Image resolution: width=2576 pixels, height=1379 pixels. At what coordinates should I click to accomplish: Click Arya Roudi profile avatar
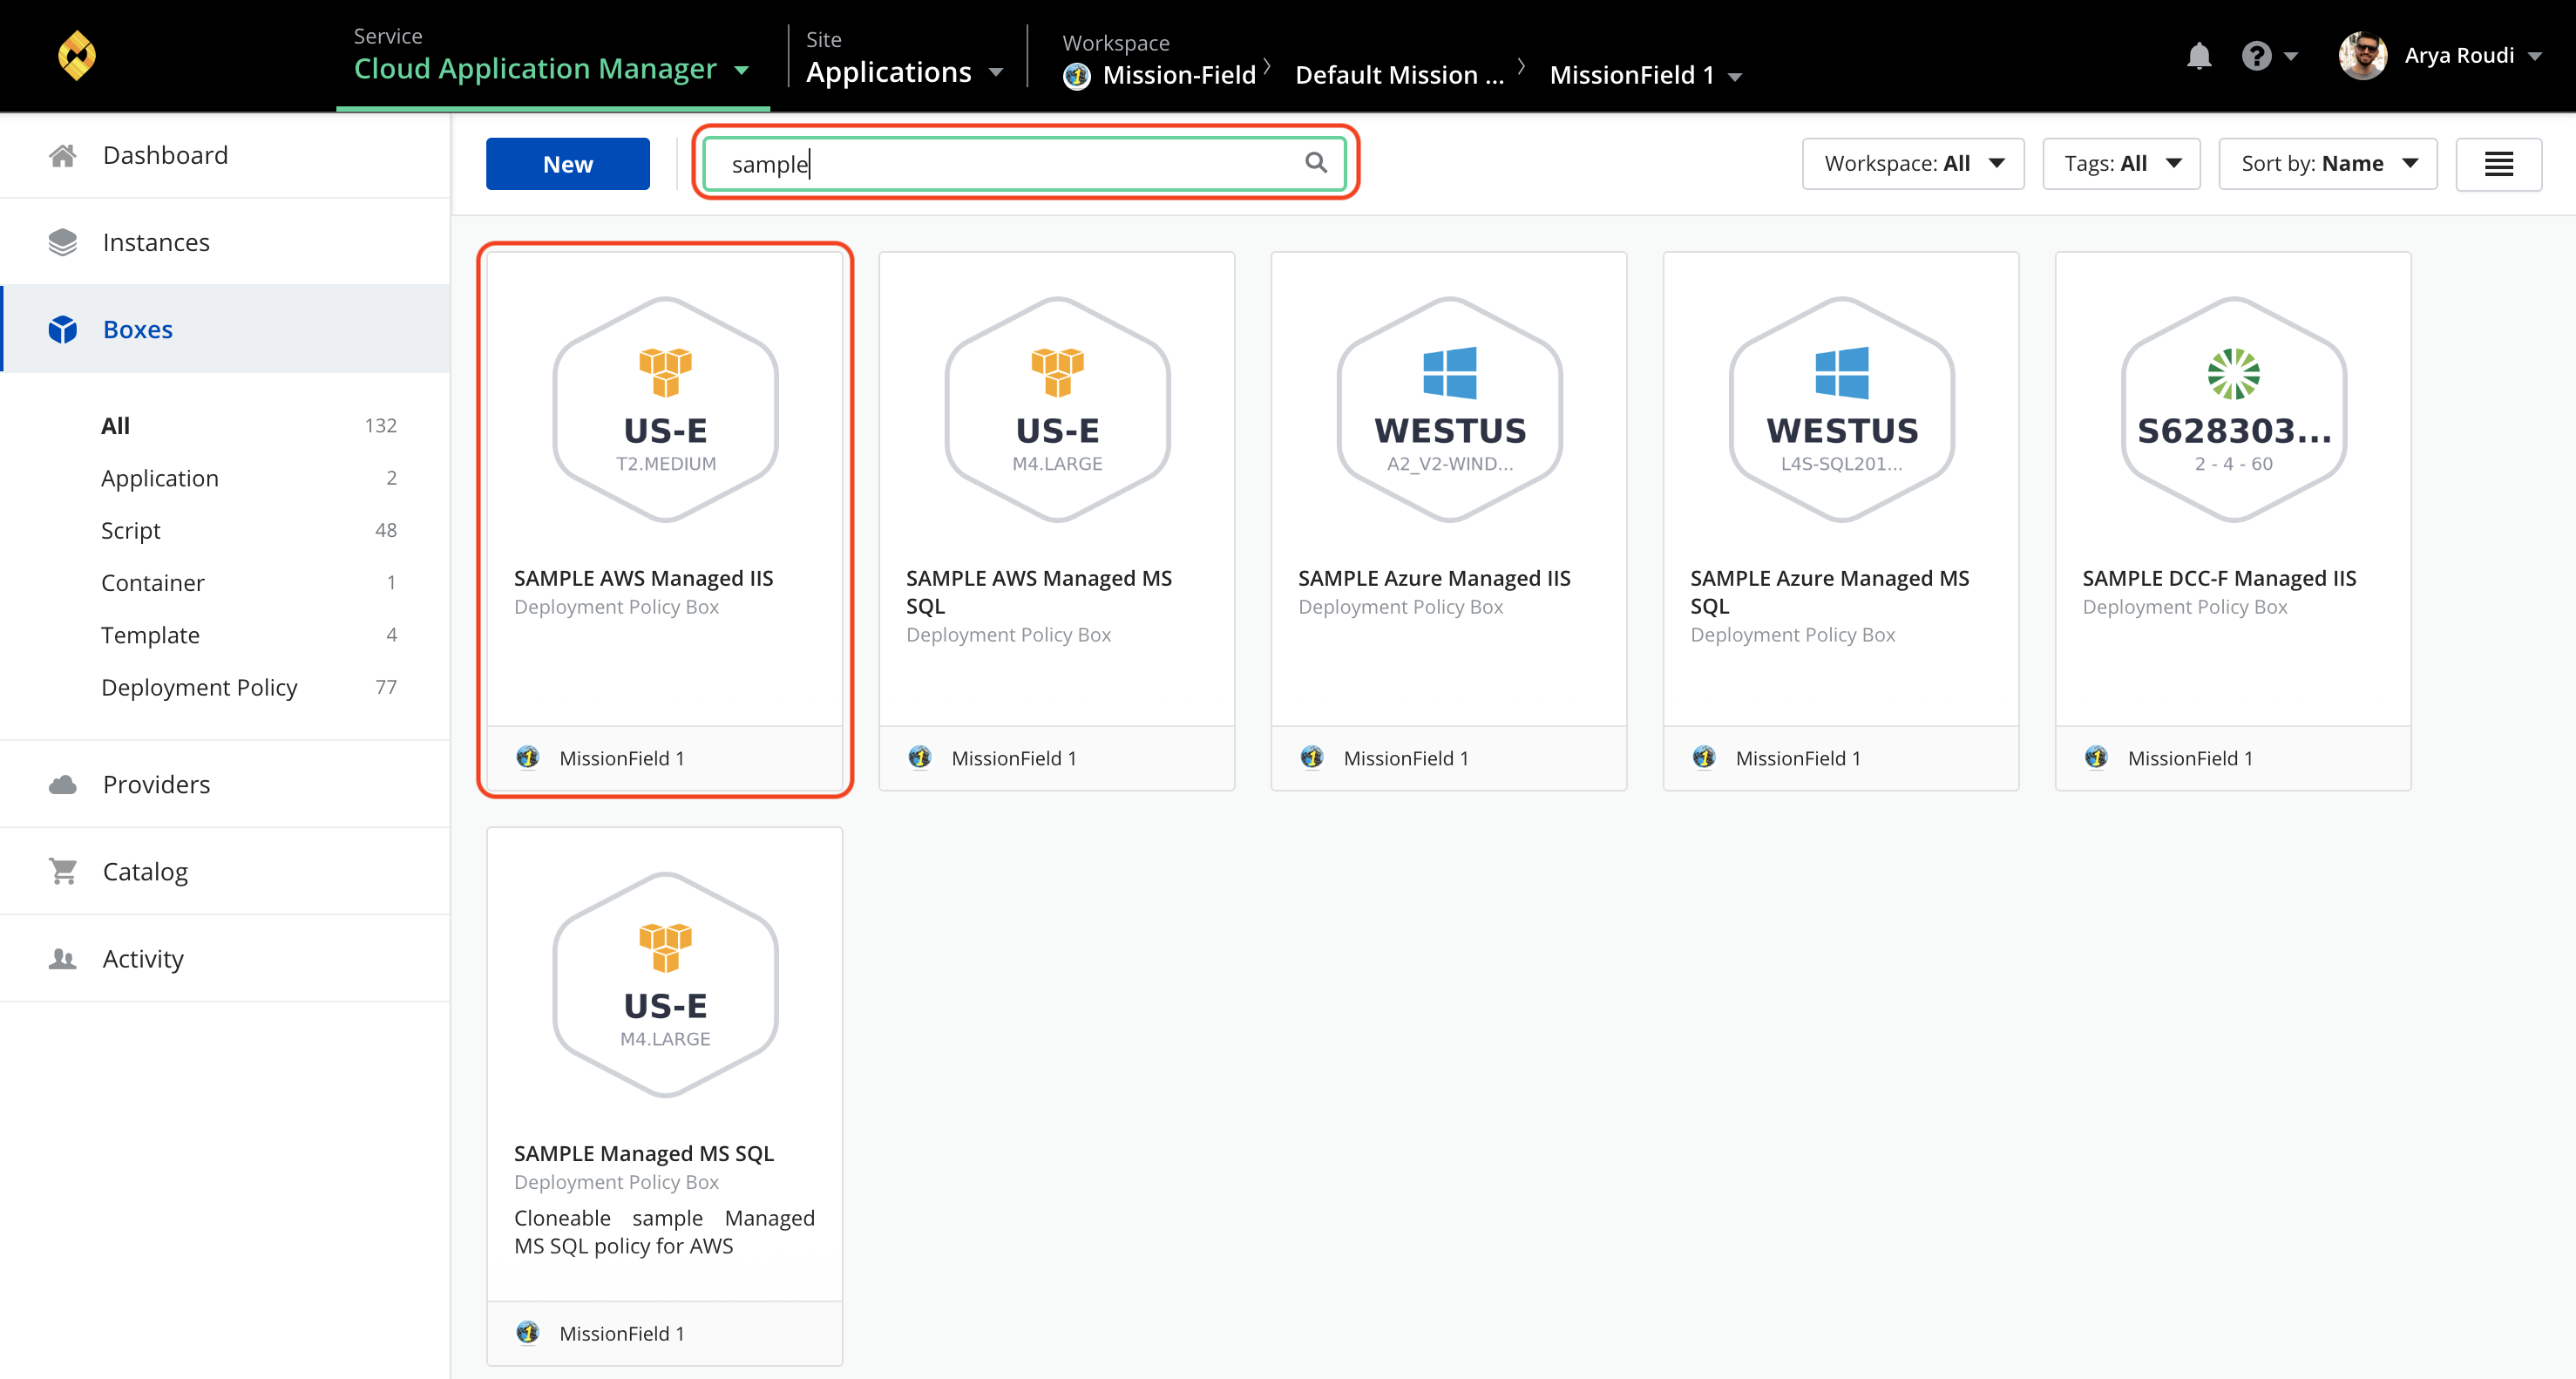[x=2362, y=55]
